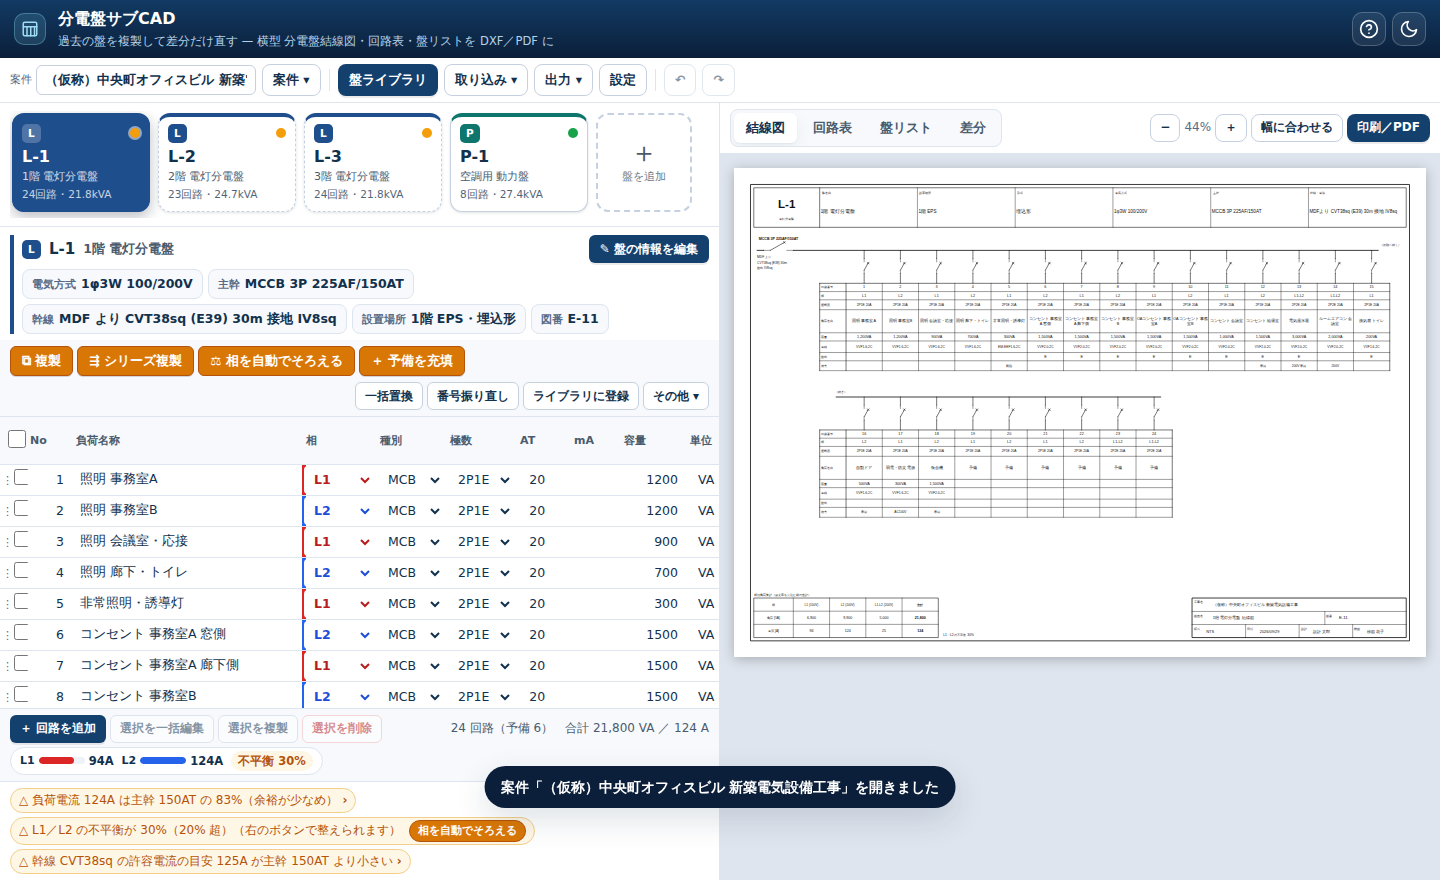Viewport: 1440px width, 880px height.
Task: Toggle the select-all checkbox in header
Action: (17, 439)
